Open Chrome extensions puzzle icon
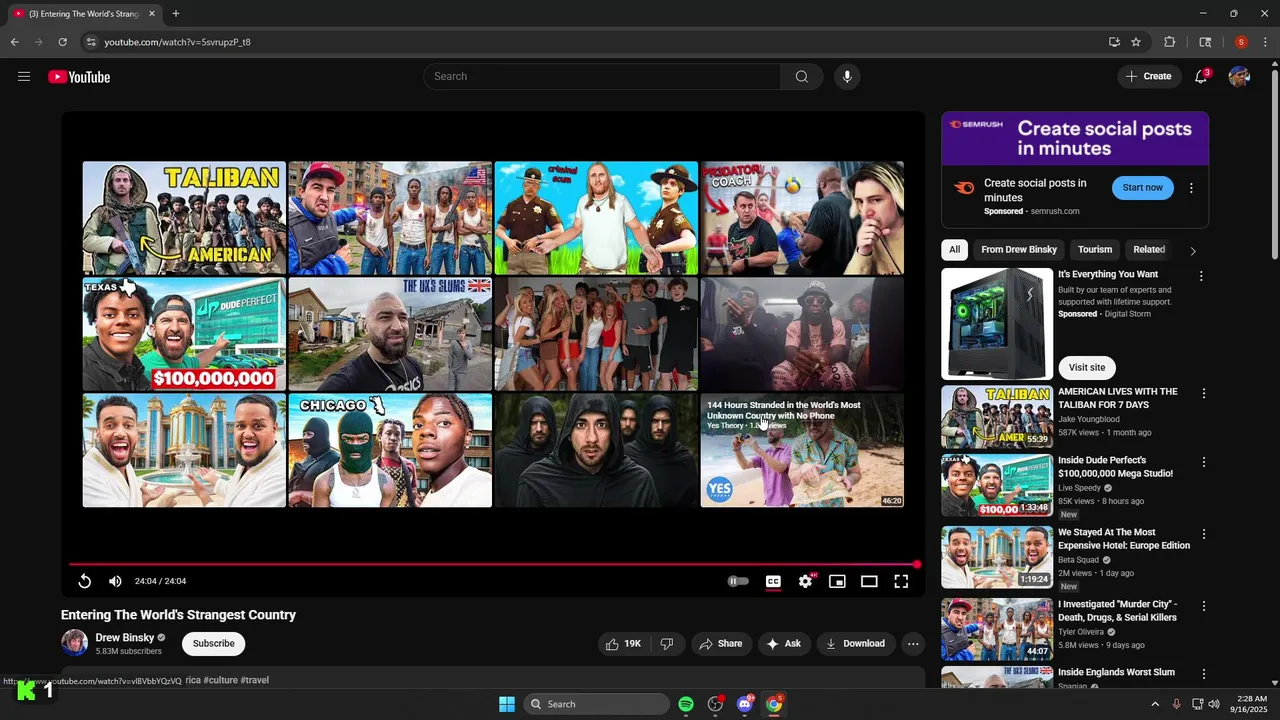This screenshot has height=720, width=1280. tap(1169, 42)
